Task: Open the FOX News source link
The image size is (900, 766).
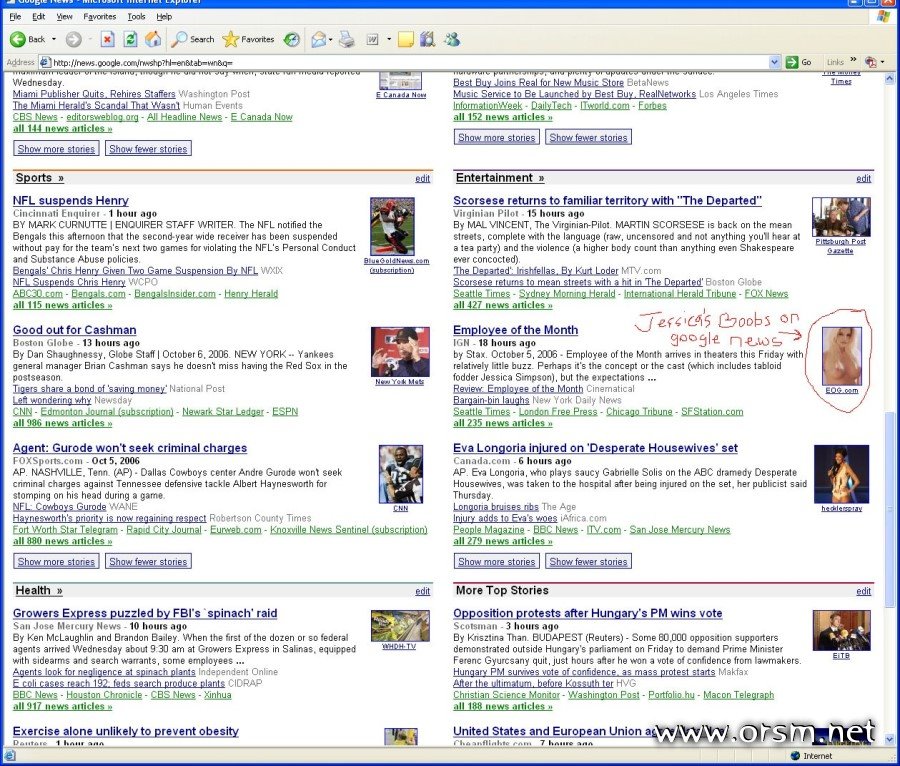Action: coord(766,294)
